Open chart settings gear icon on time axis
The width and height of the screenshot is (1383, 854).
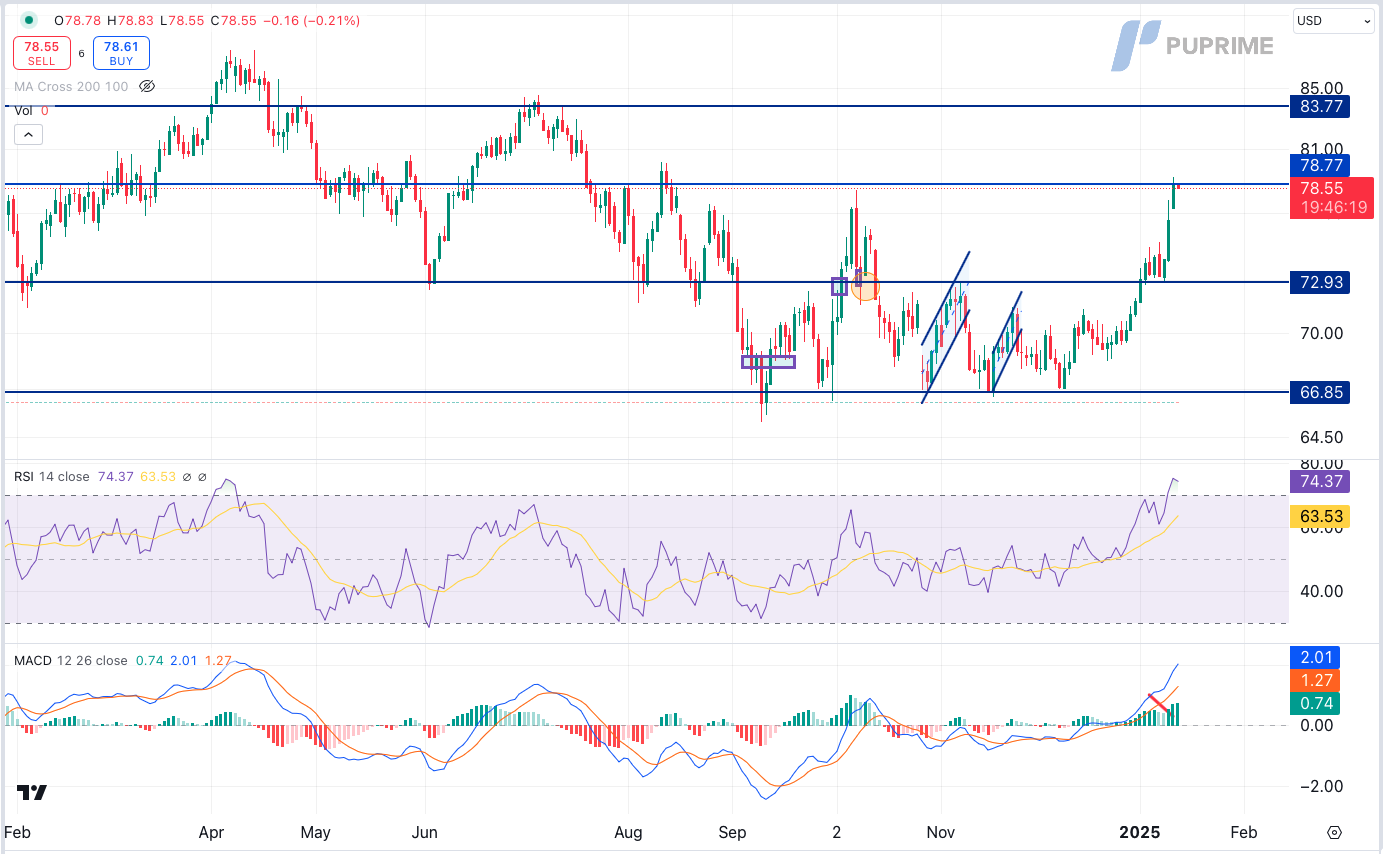pyautogui.click(x=1335, y=832)
